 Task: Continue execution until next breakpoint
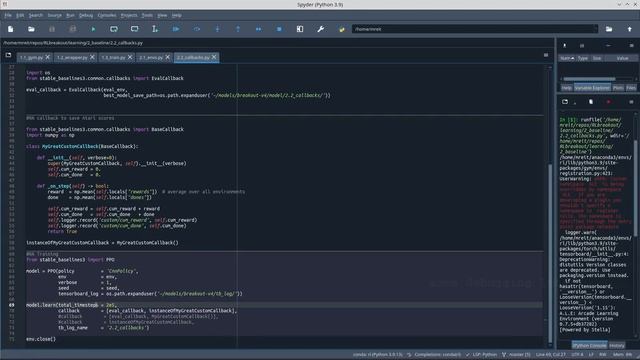point(258,29)
